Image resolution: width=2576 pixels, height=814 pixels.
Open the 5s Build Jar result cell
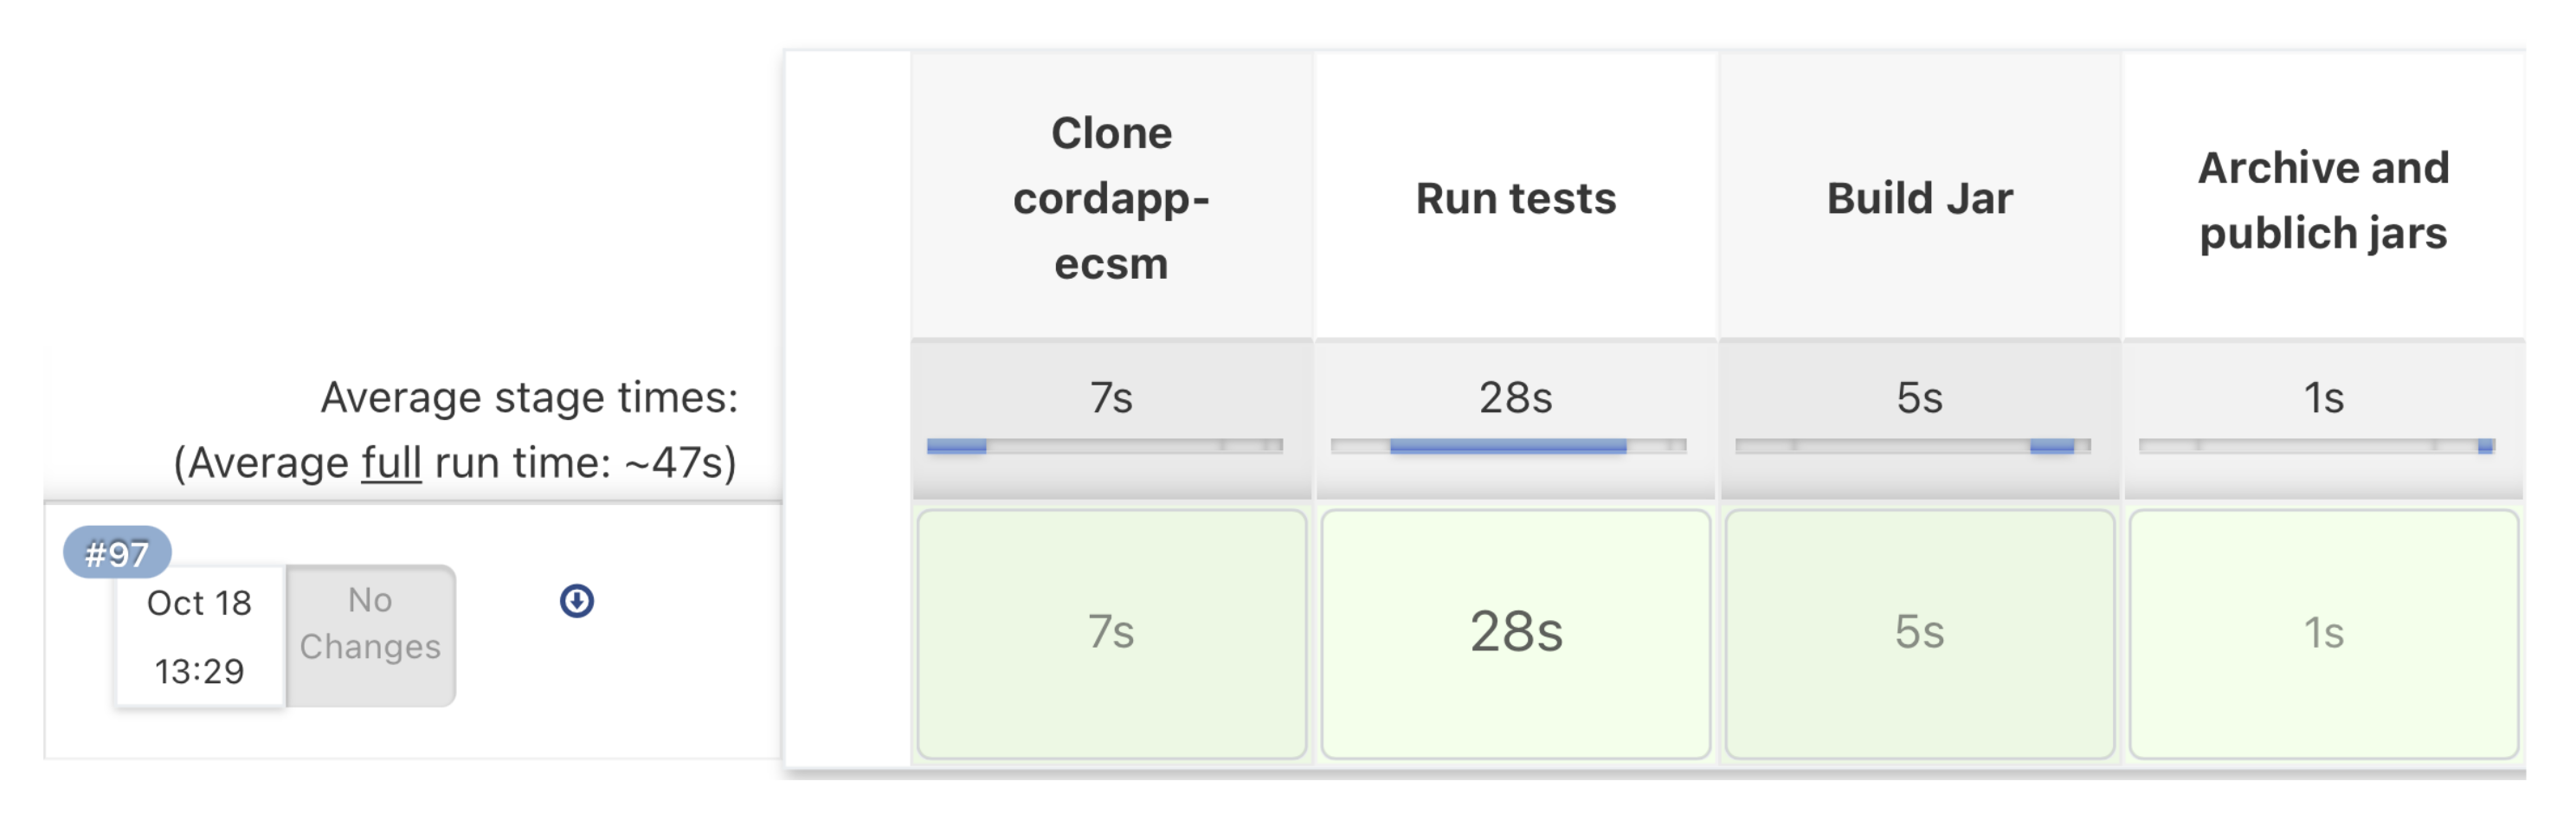[x=1919, y=633]
